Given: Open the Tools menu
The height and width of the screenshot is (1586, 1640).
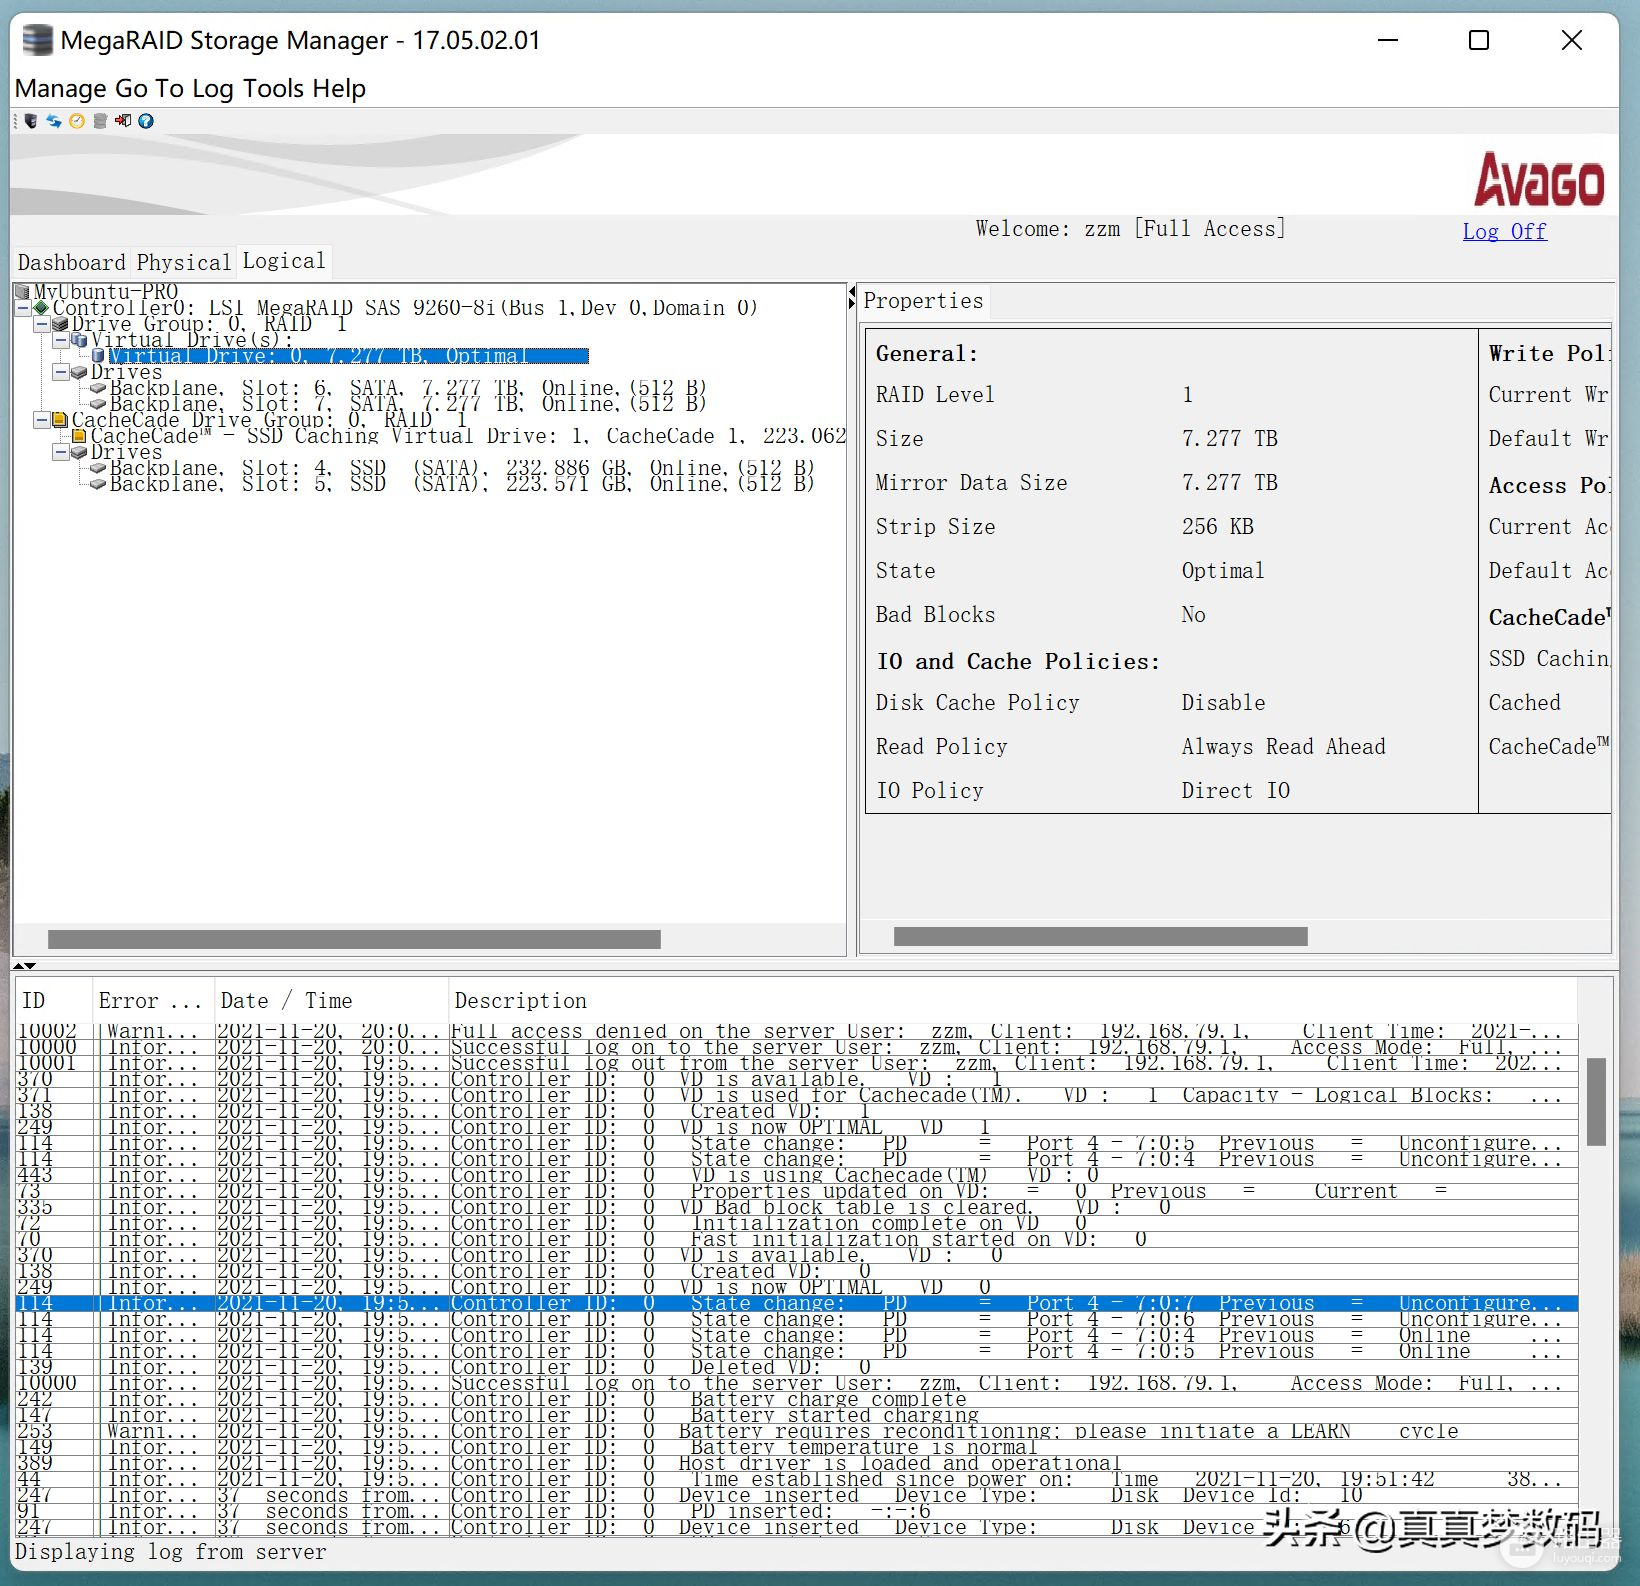Looking at the screenshot, I should pyautogui.click(x=272, y=88).
